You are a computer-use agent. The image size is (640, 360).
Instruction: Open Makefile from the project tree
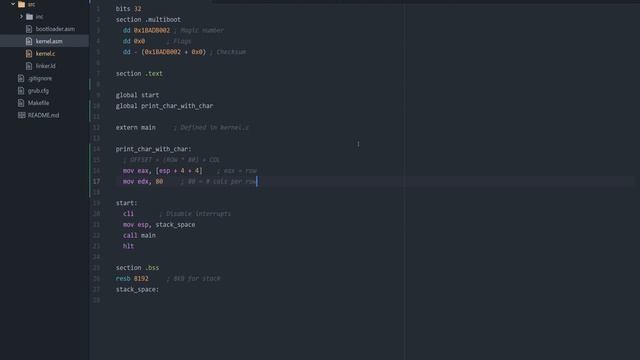pos(38,103)
